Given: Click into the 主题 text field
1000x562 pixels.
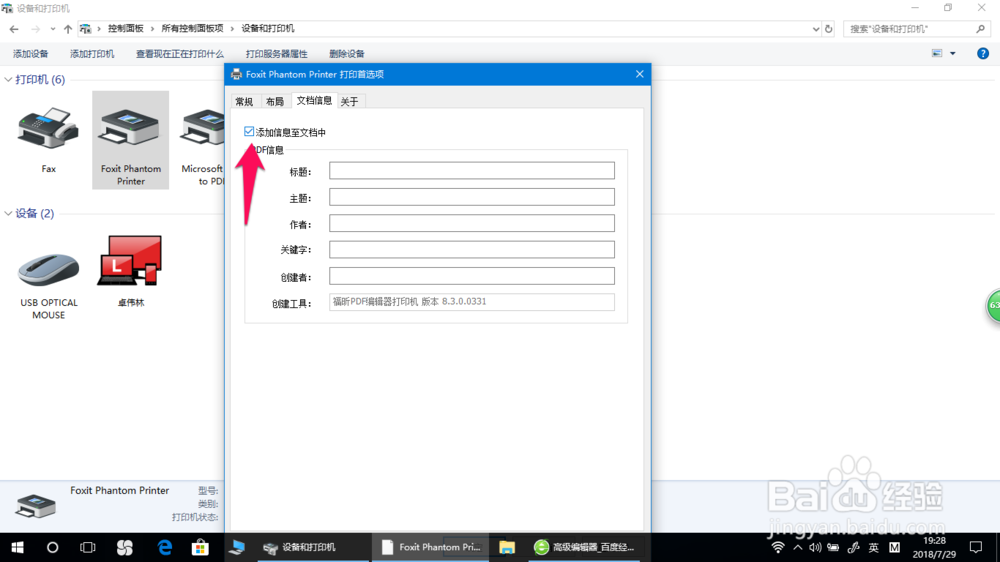Looking at the screenshot, I should tap(472, 197).
